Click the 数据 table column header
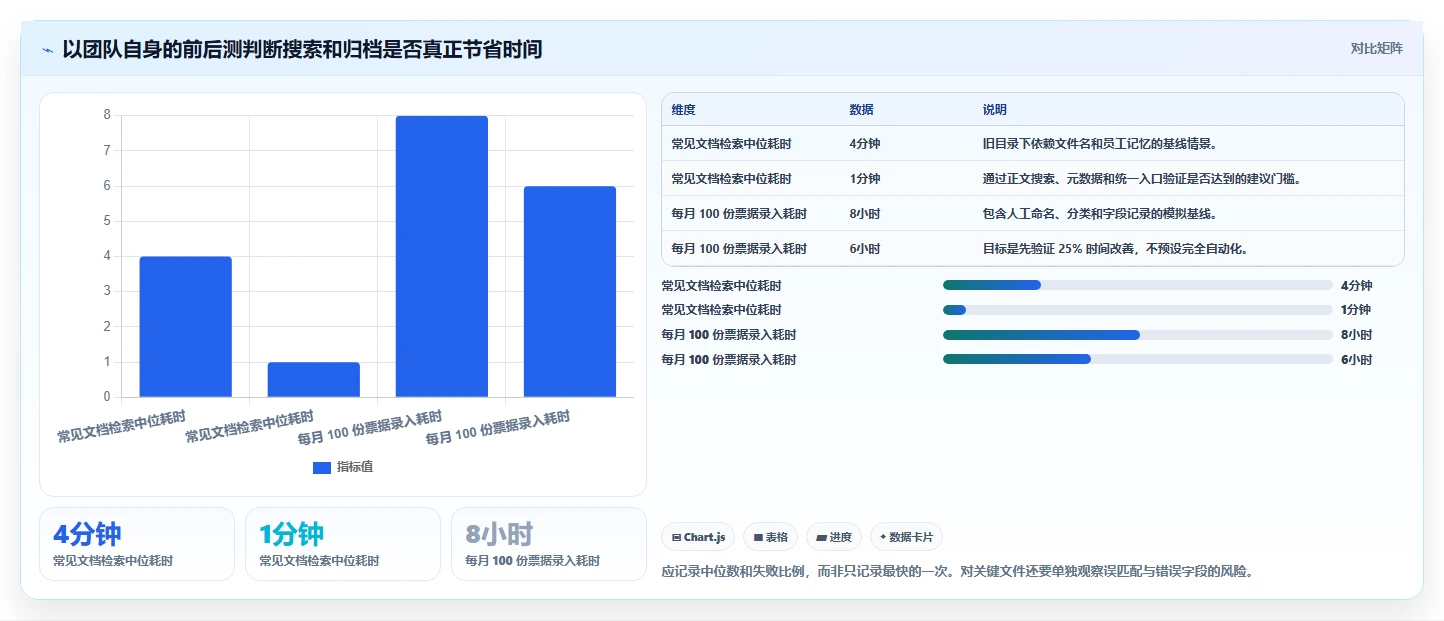Viewport: 1444px width, 621px height. [862, 110]
